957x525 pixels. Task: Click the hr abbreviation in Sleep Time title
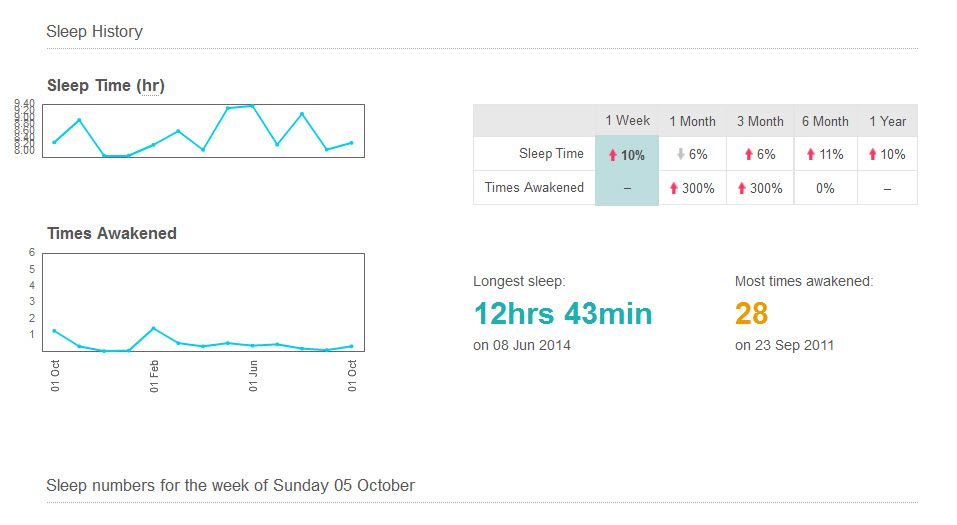[x=150, y=85]
